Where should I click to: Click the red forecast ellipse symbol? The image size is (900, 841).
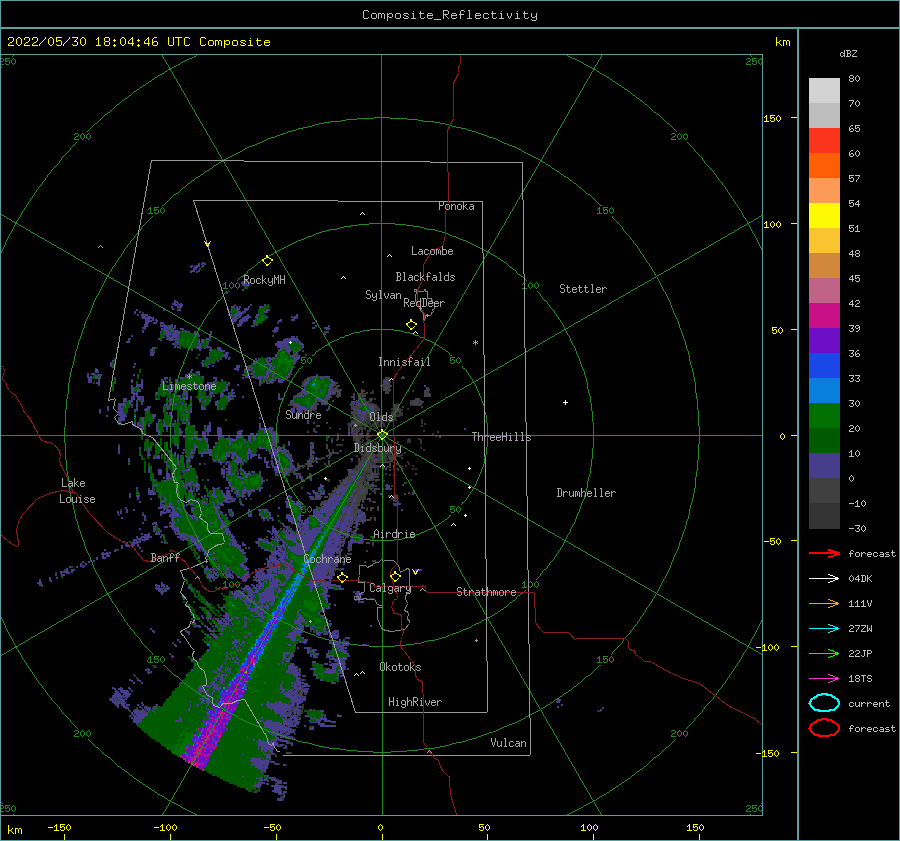(824, 728)
